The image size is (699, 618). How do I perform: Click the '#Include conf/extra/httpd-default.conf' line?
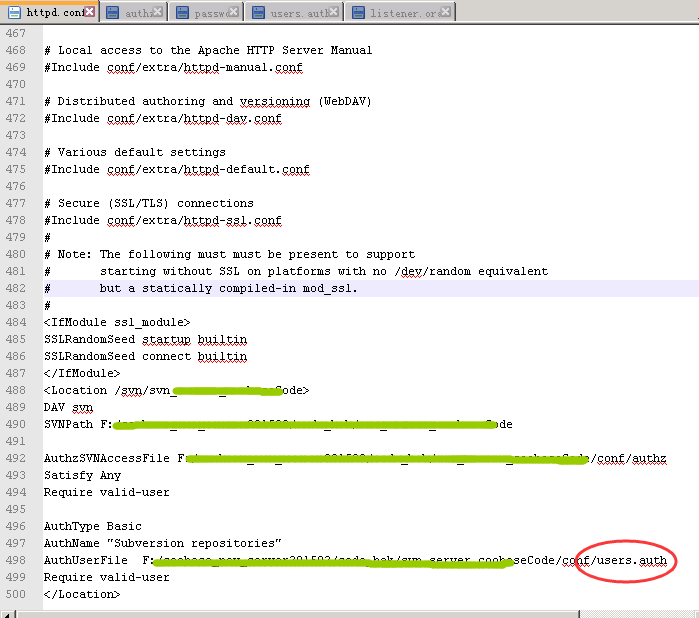[x=177, y=169]
